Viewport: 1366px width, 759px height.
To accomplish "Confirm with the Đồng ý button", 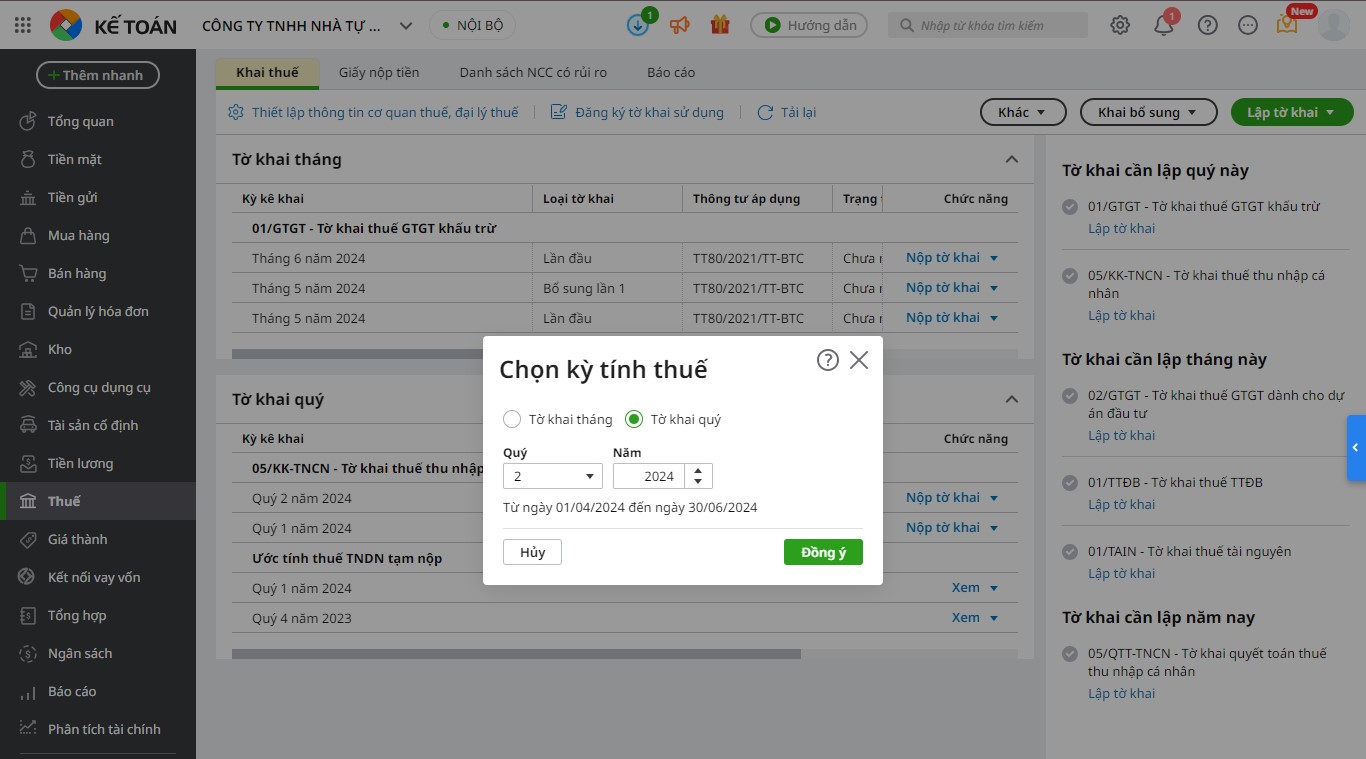I will [823, 552].
